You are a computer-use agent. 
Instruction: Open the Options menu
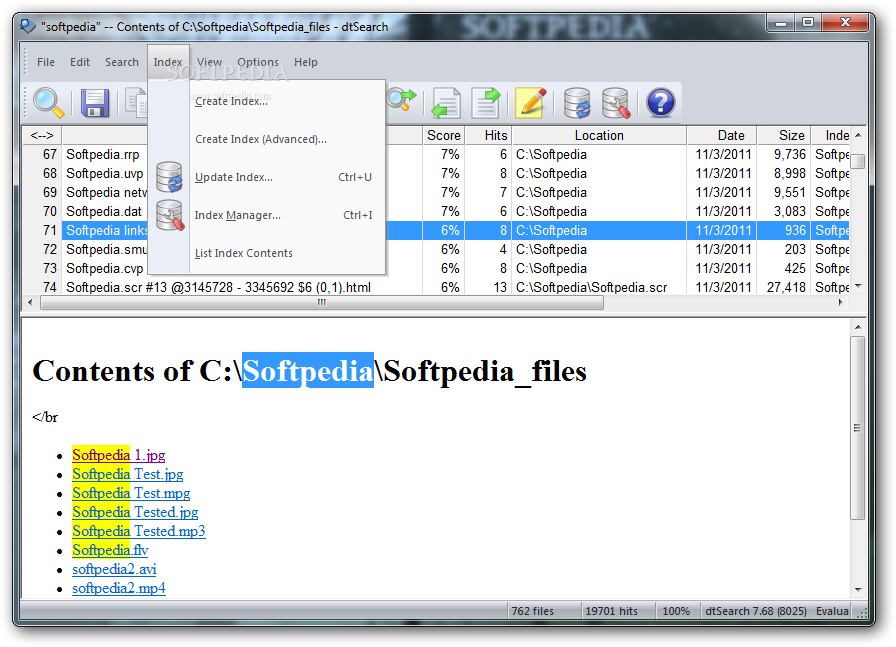[258, 62]
